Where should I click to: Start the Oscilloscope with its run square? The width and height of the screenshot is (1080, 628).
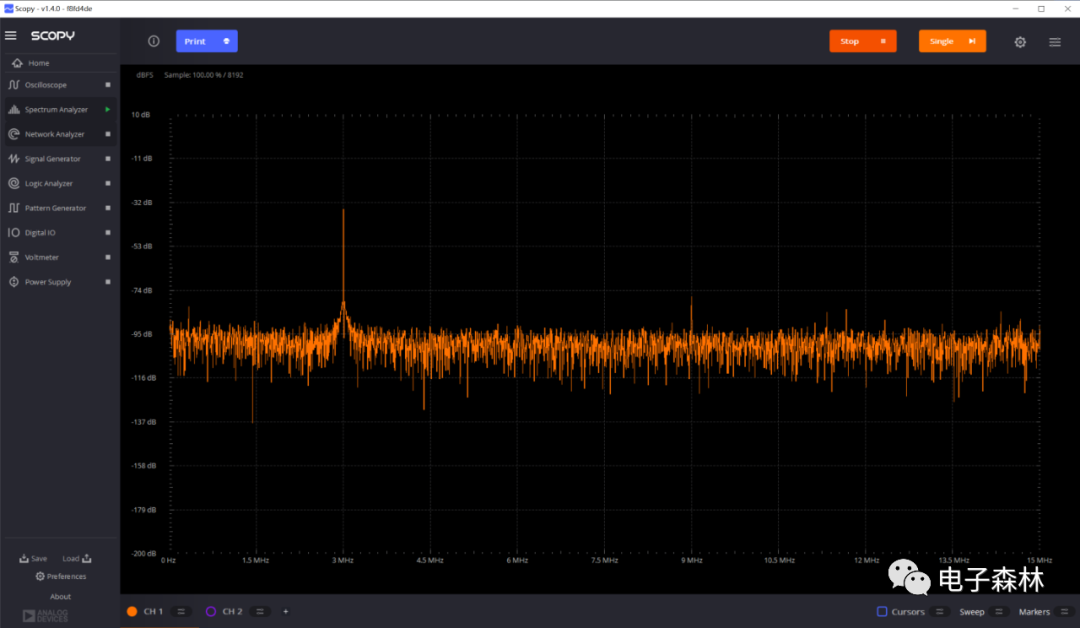point(107,85)
